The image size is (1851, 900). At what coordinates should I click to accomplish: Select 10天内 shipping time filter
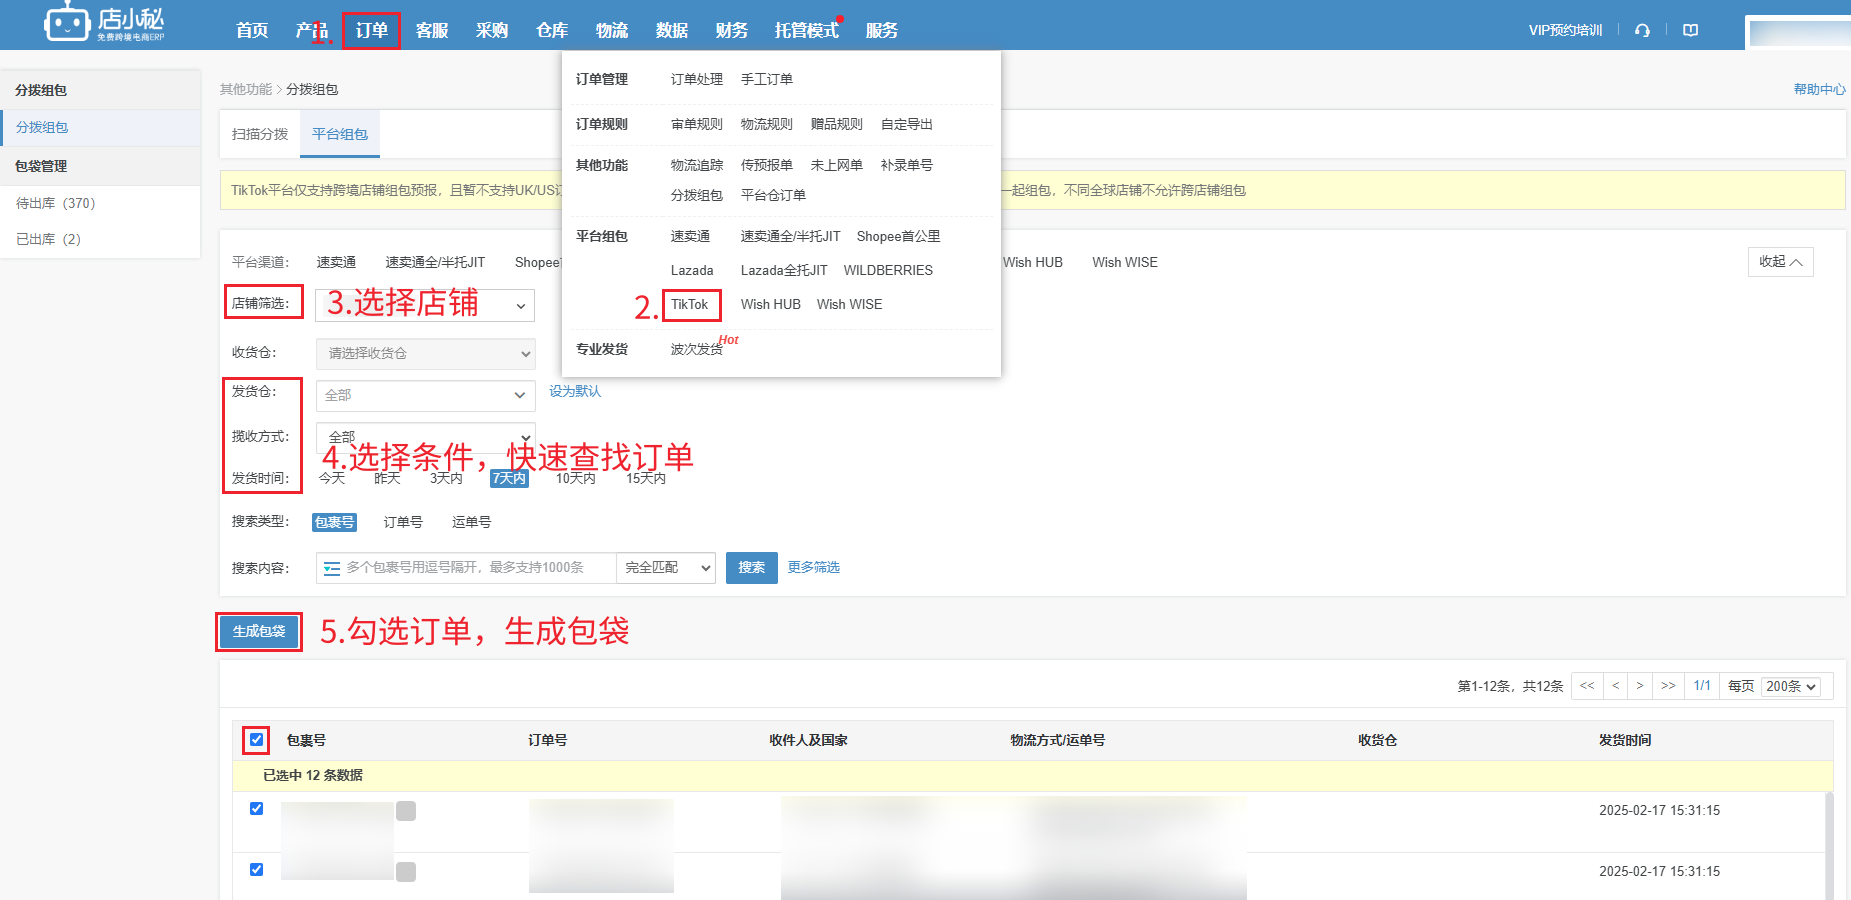576,479
